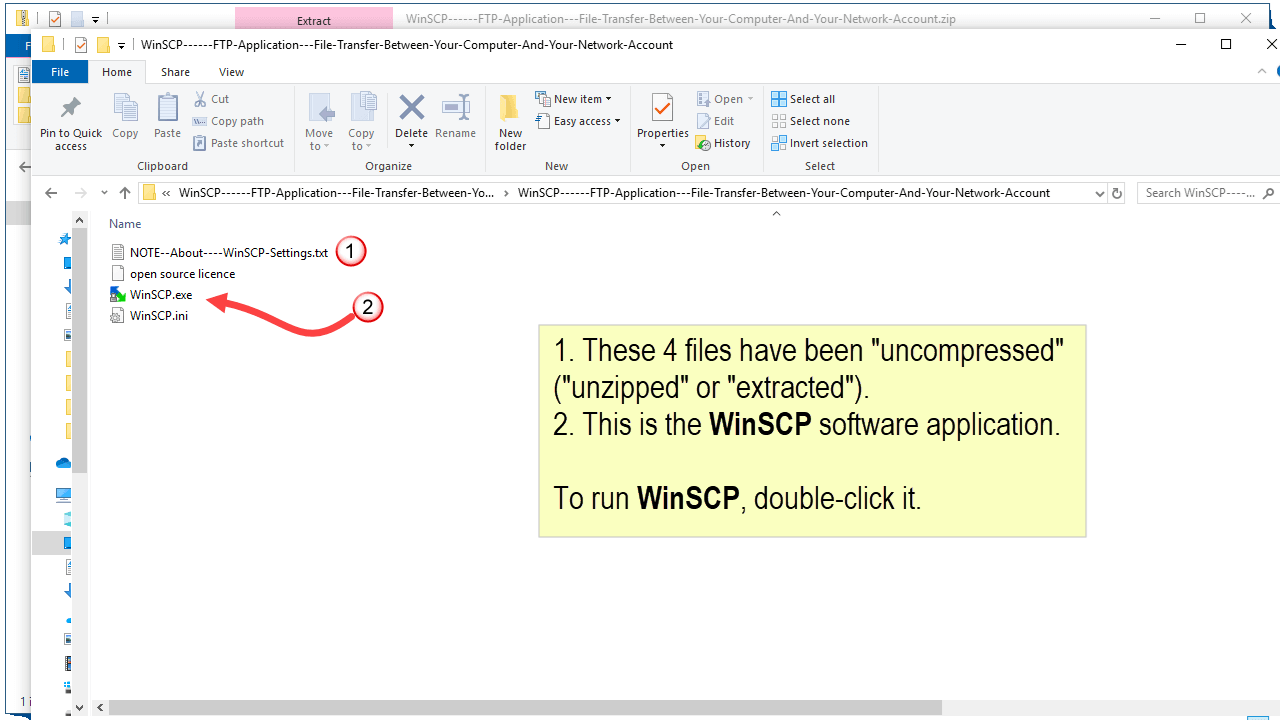Click Select none
The width and height of the screenshot is (1280, 720).
[810, 121]
